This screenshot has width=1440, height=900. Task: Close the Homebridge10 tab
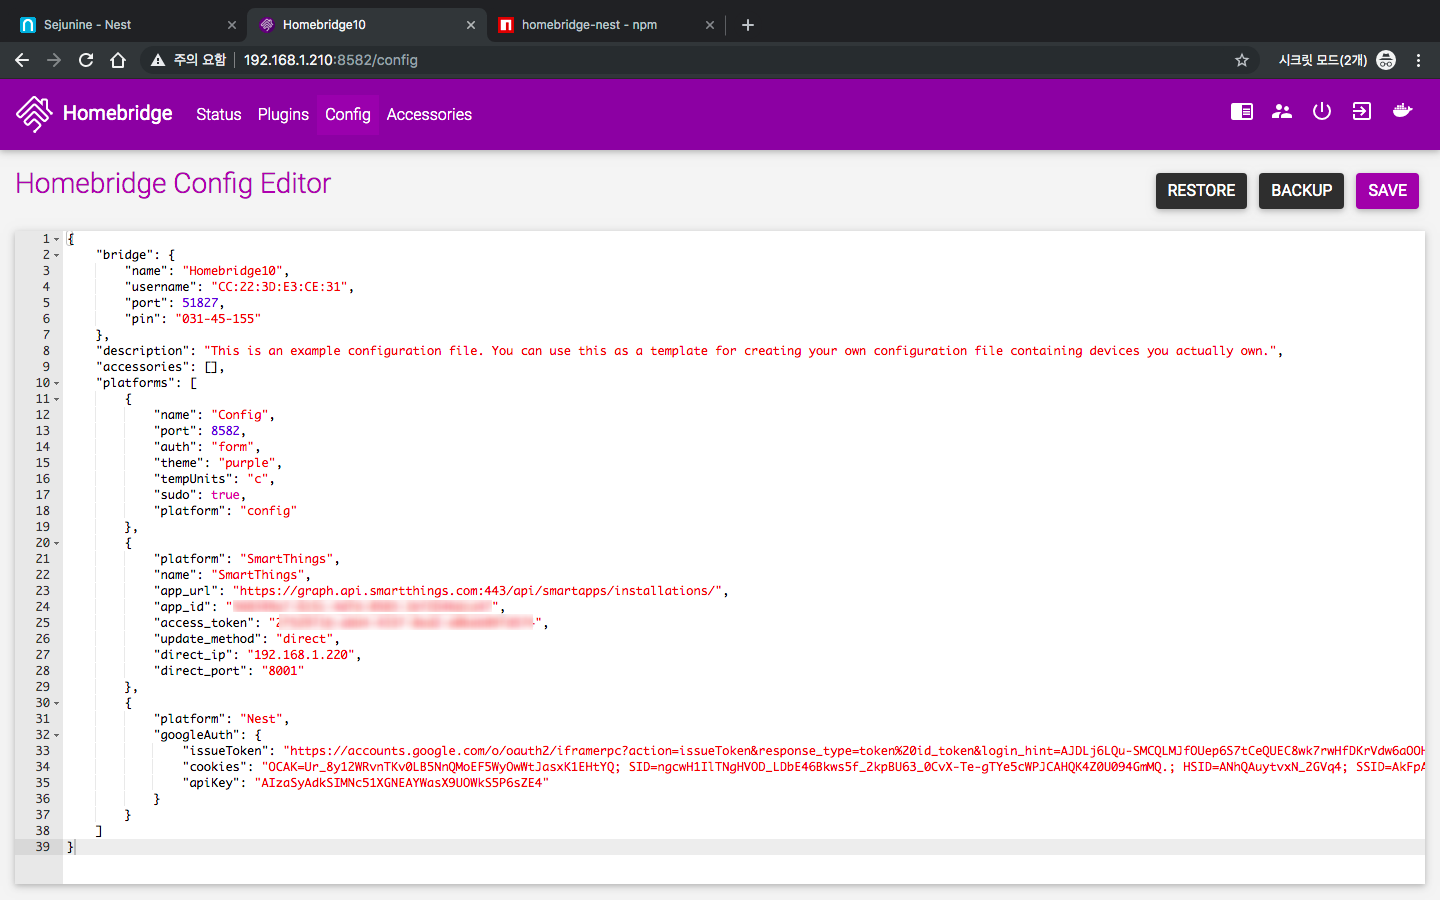[x=471, y=25]
